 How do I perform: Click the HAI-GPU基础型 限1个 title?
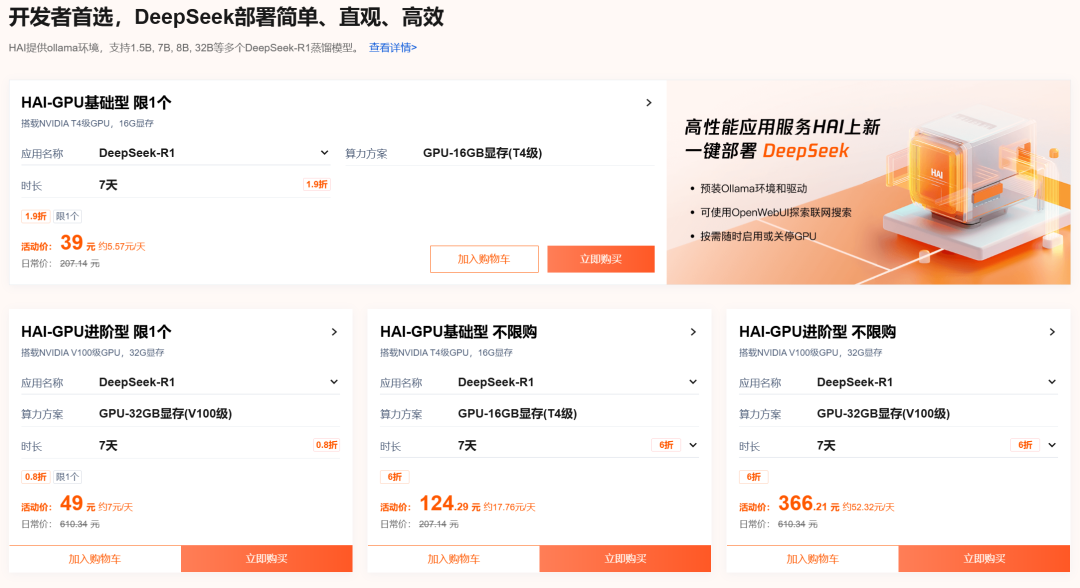pyautogui.click(x=96, y=103)
